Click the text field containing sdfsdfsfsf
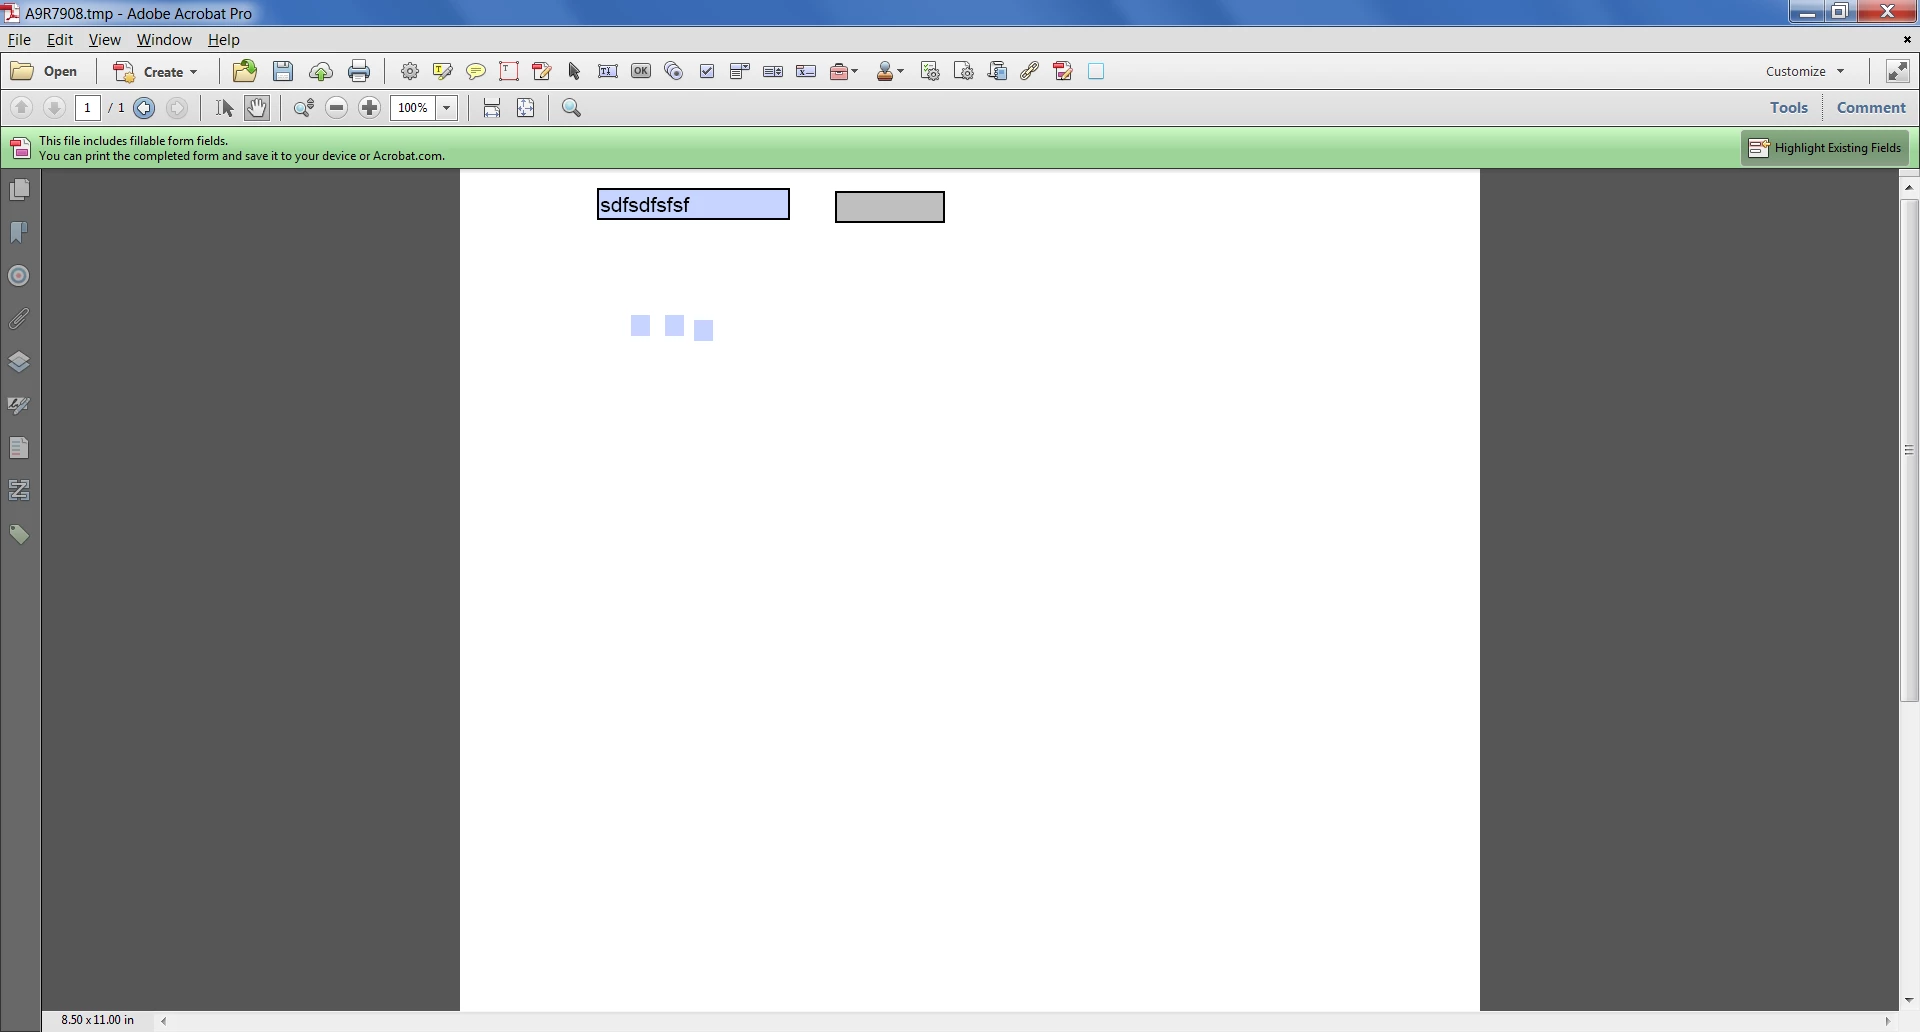Viewport: 1920px width, 1032px height. (693, 204)
